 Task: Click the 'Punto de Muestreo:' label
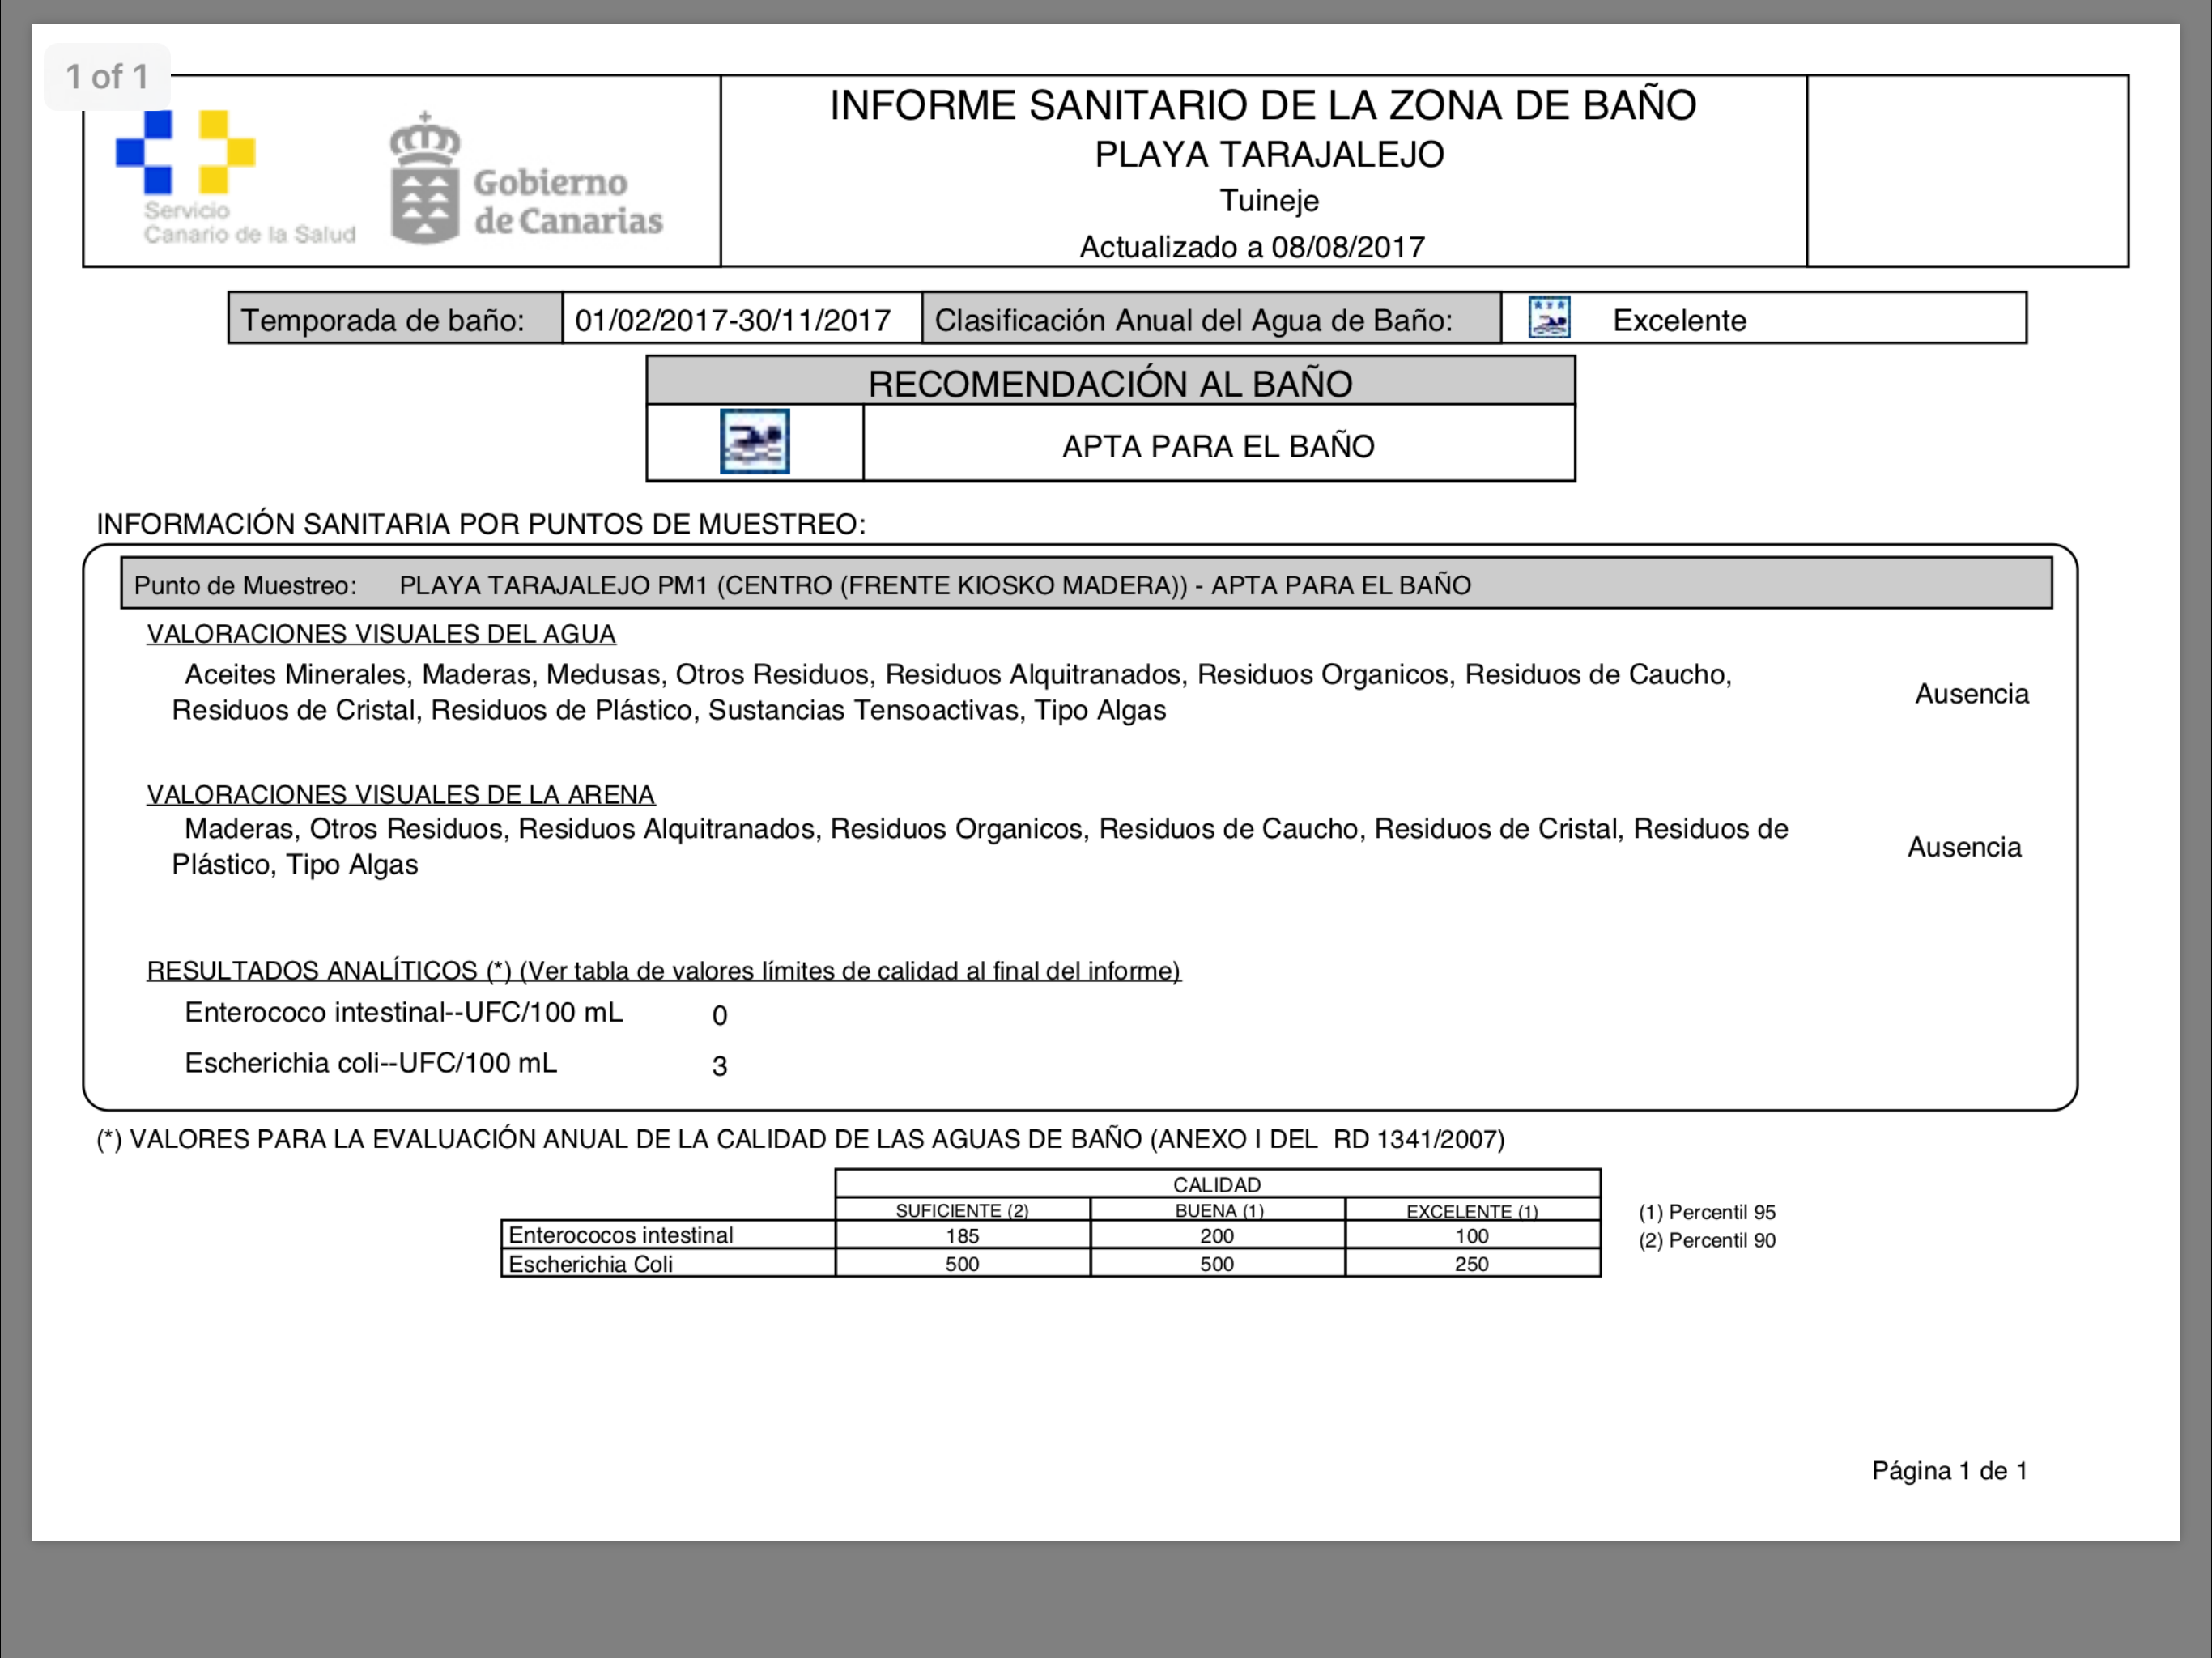pyautogui.click(x=245, y=585)
